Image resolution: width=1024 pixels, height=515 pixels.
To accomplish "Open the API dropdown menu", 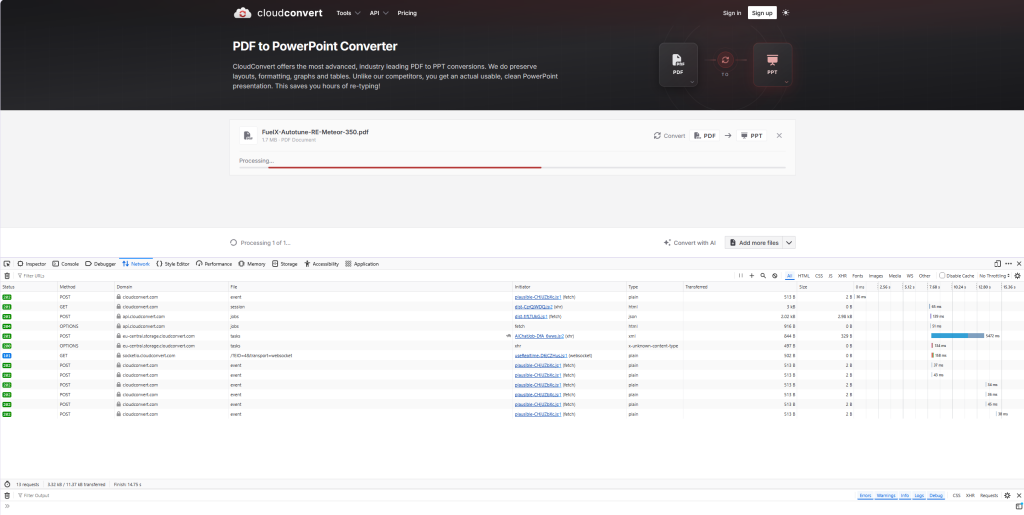I will (x=379, y=13).
